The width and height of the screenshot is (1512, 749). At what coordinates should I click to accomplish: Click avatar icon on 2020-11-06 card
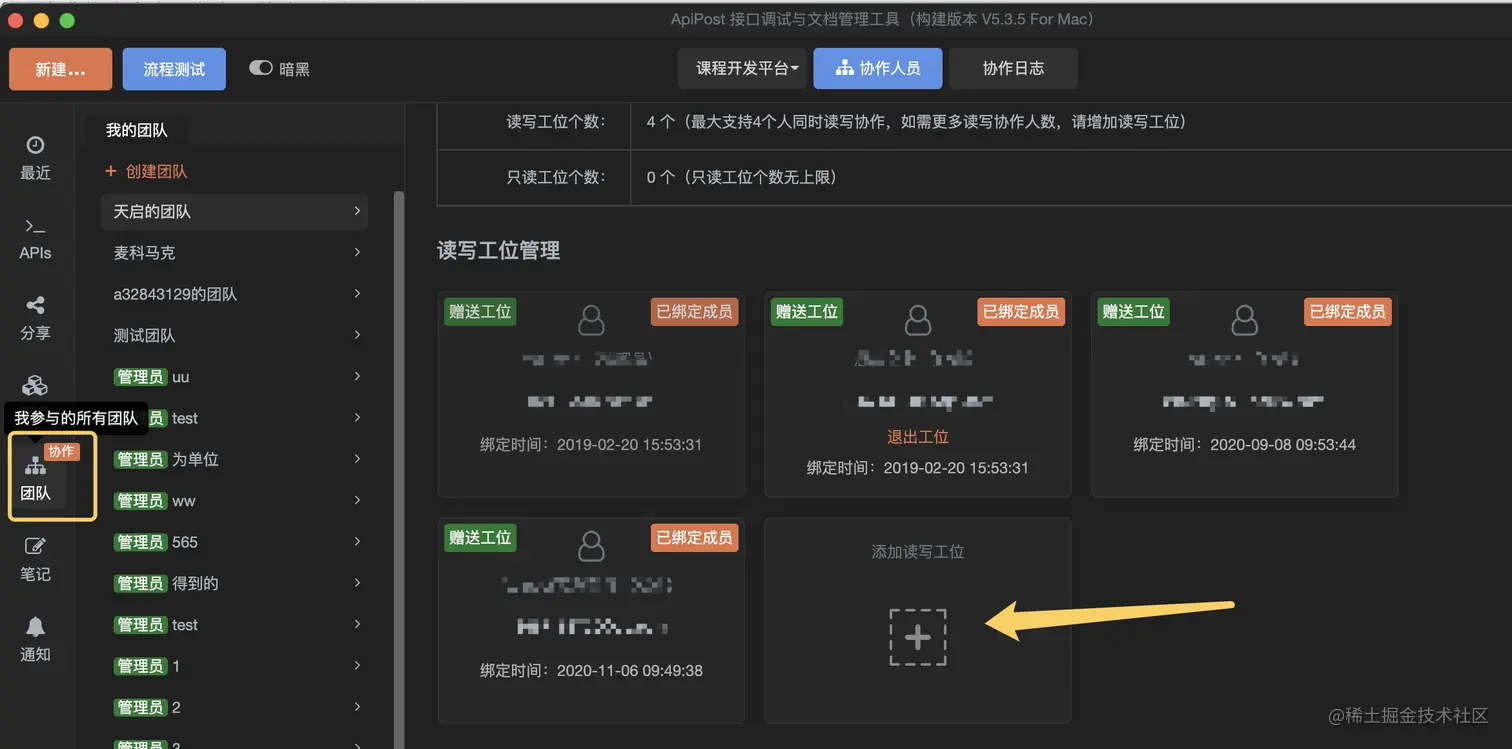pos(591,546)
